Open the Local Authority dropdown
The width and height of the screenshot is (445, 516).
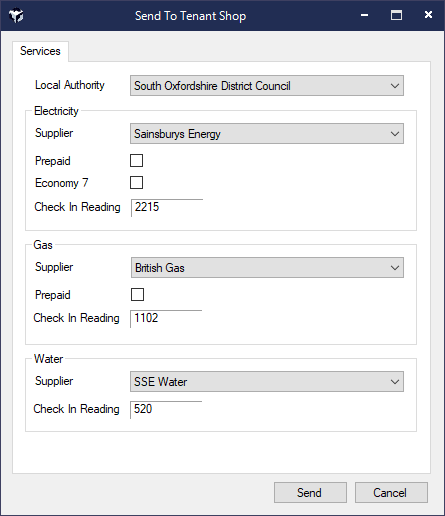(267, 86)
